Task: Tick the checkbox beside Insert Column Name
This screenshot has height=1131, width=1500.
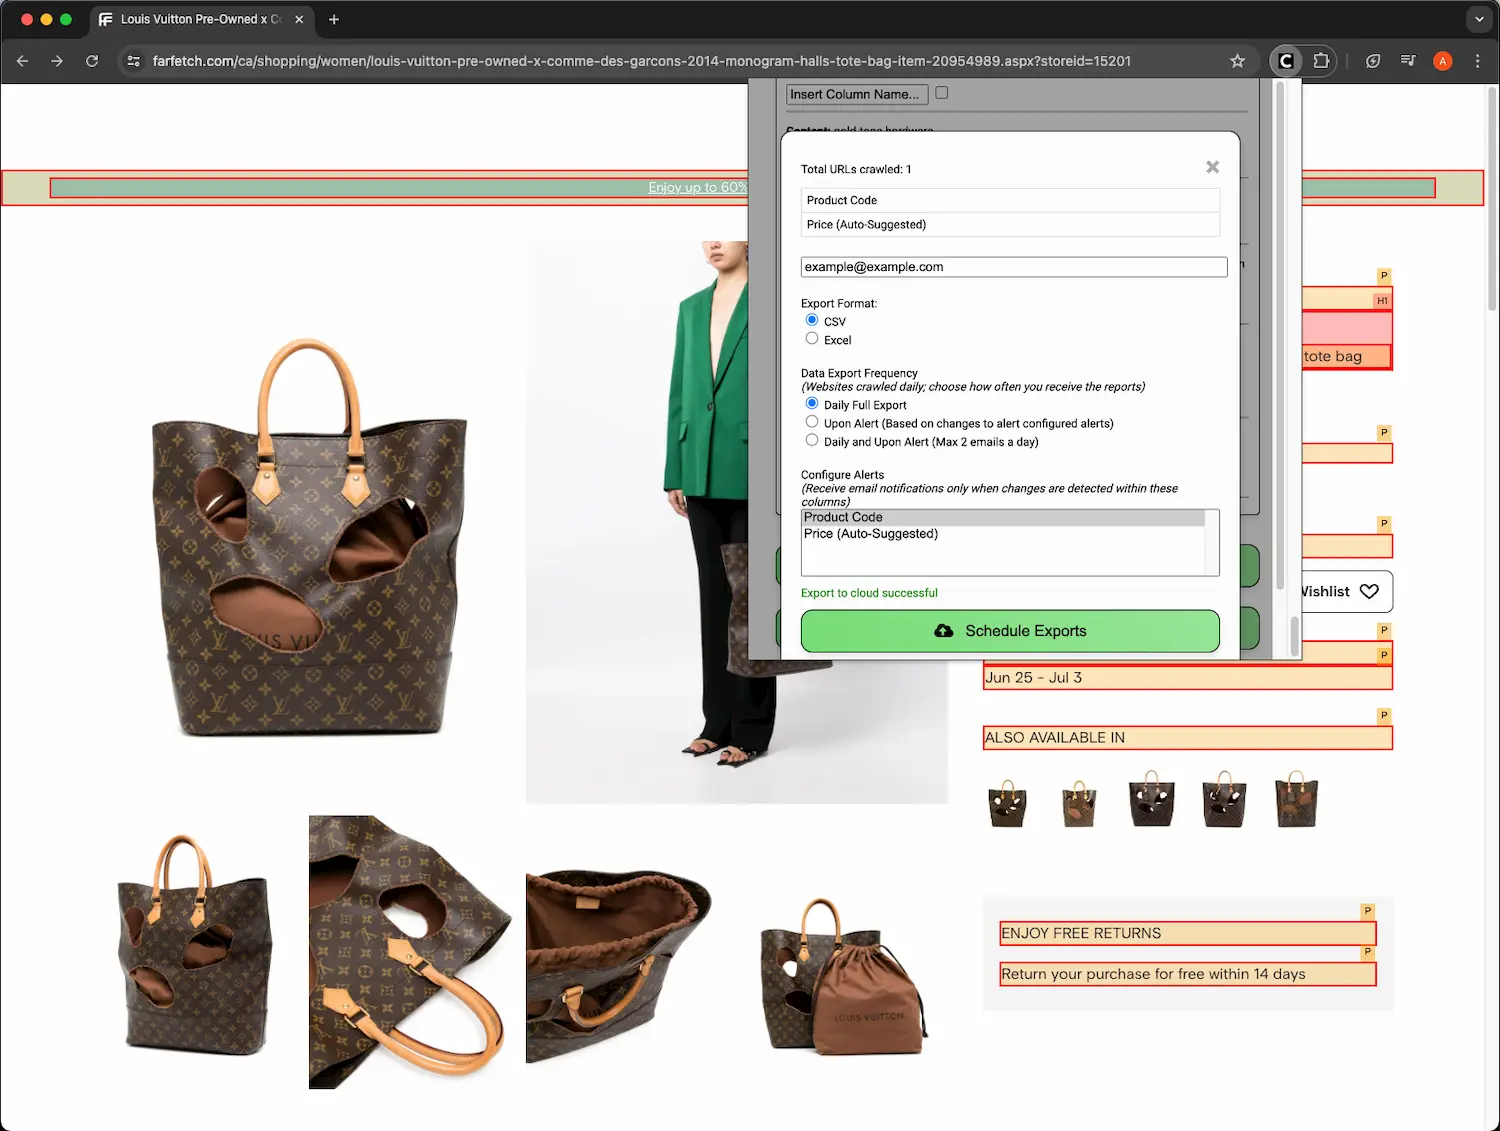Action: (941, 93)
